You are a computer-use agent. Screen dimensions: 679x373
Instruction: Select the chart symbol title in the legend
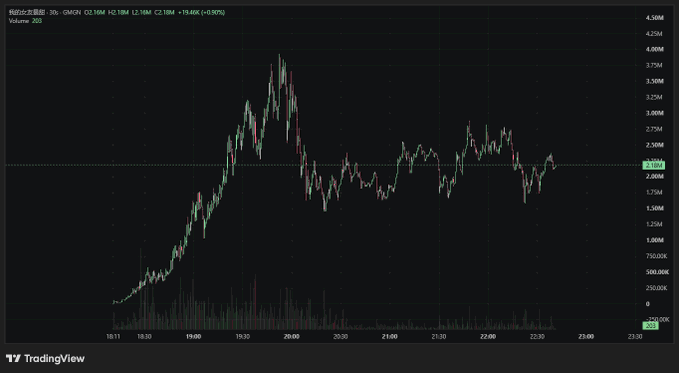coord(27,13)
